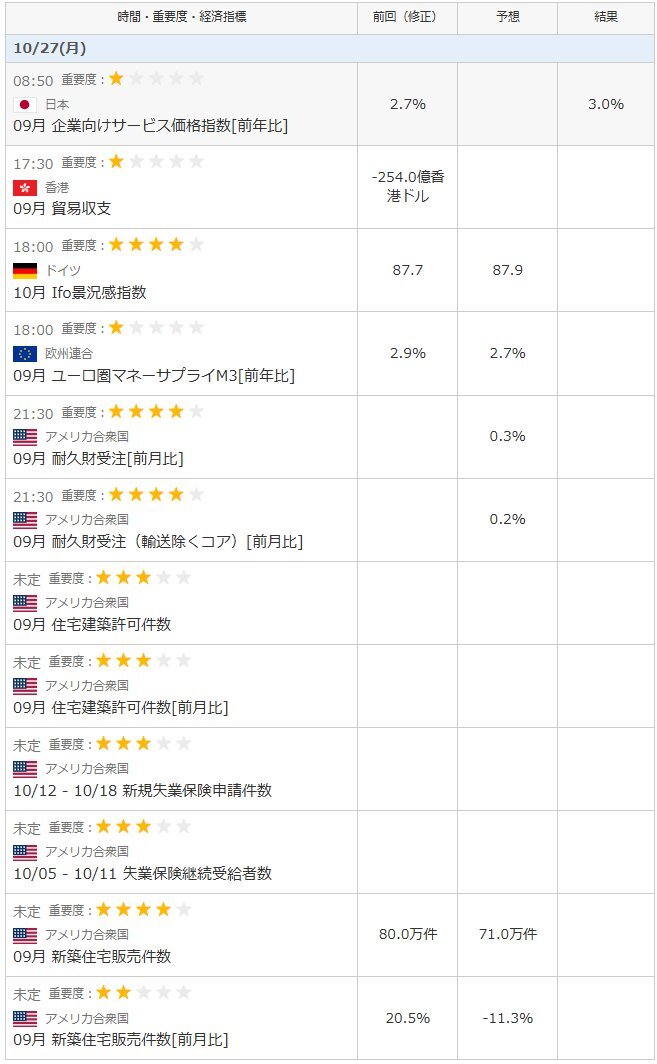Open 失業保険継続受給者数 indicator

coord(142,873)
